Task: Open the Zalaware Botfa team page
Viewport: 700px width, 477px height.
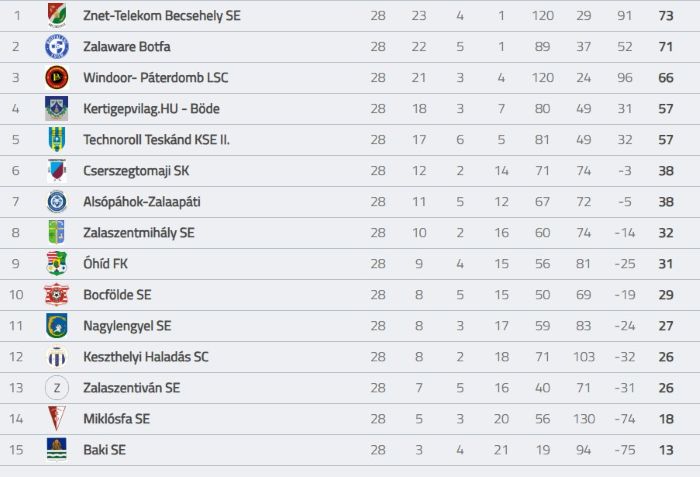Action: (x=127, y=46)
